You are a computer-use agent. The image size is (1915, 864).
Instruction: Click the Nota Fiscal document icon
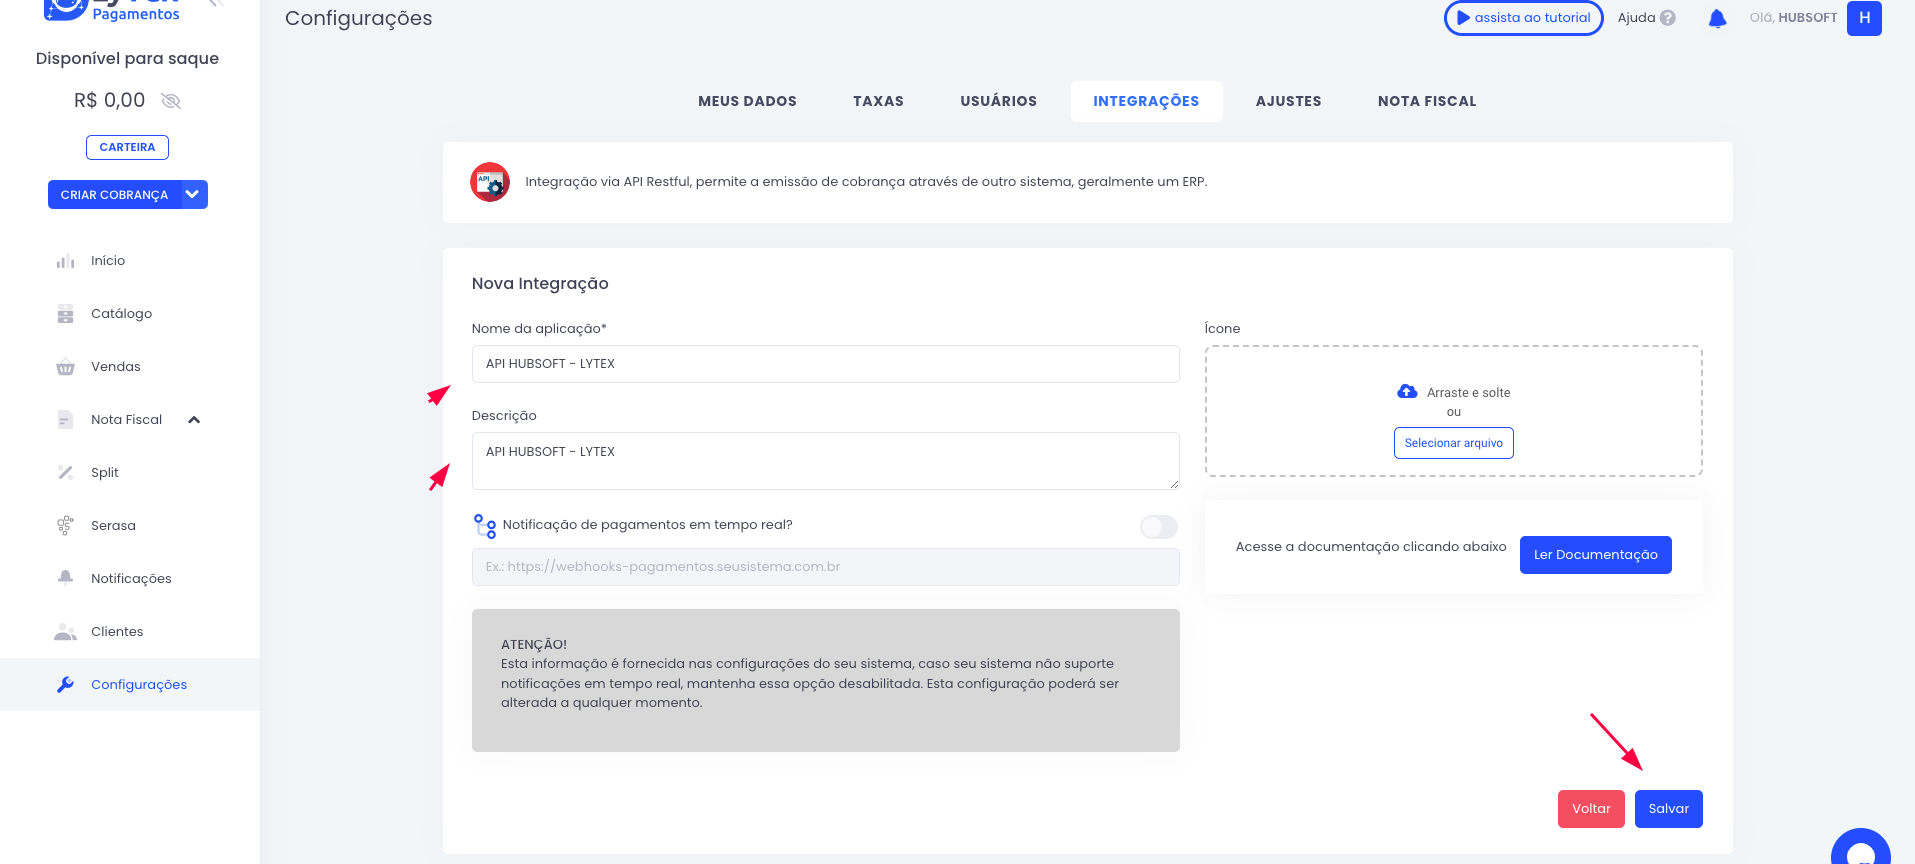66,420
